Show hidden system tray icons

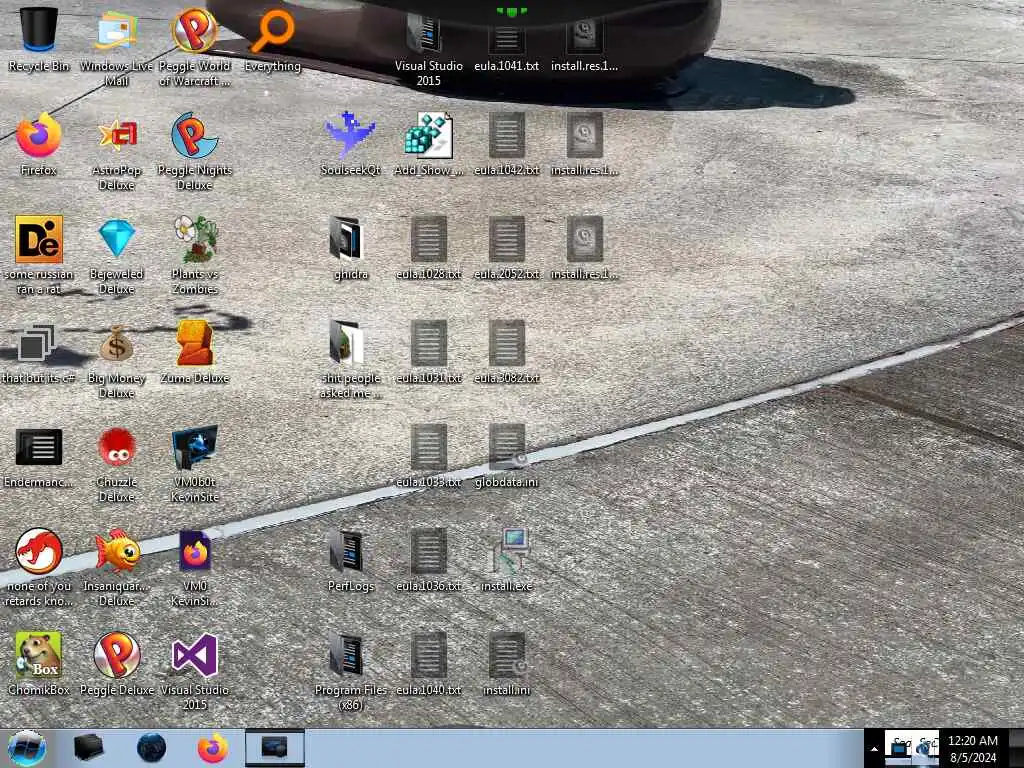[874, 749]
